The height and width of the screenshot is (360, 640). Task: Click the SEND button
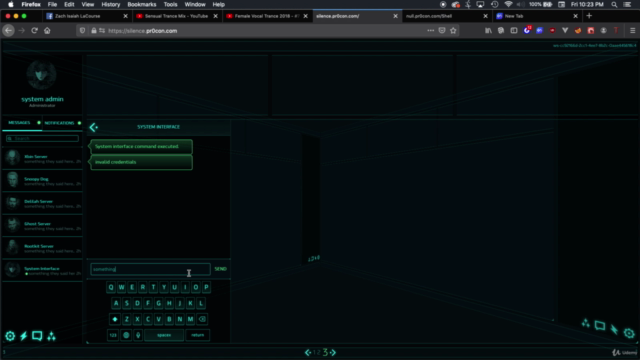pyautogui.click(x=220, y=269)
